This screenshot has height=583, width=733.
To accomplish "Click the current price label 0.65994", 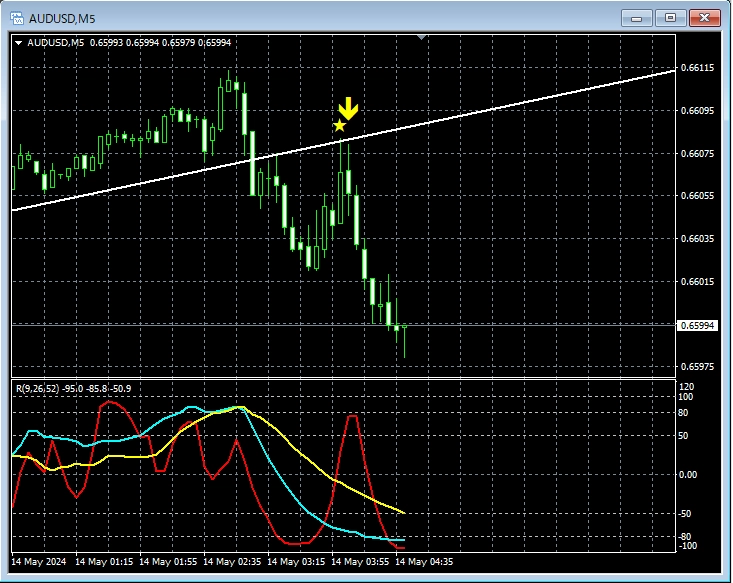I will [x=696, y=325].
